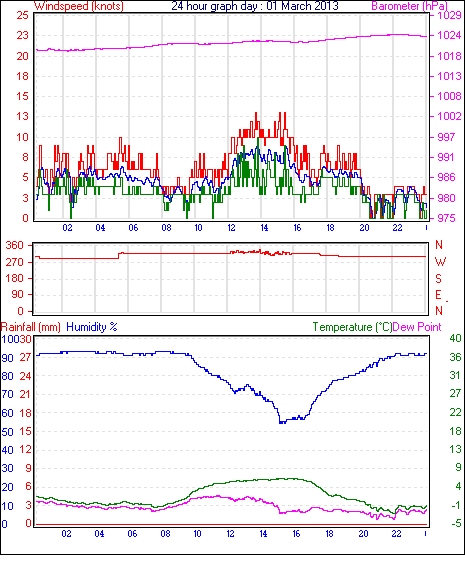The height and width of the screenshot is (563, 465).
Task: Click the 360 degree wind direction label
Action: (x=14, y=246)
